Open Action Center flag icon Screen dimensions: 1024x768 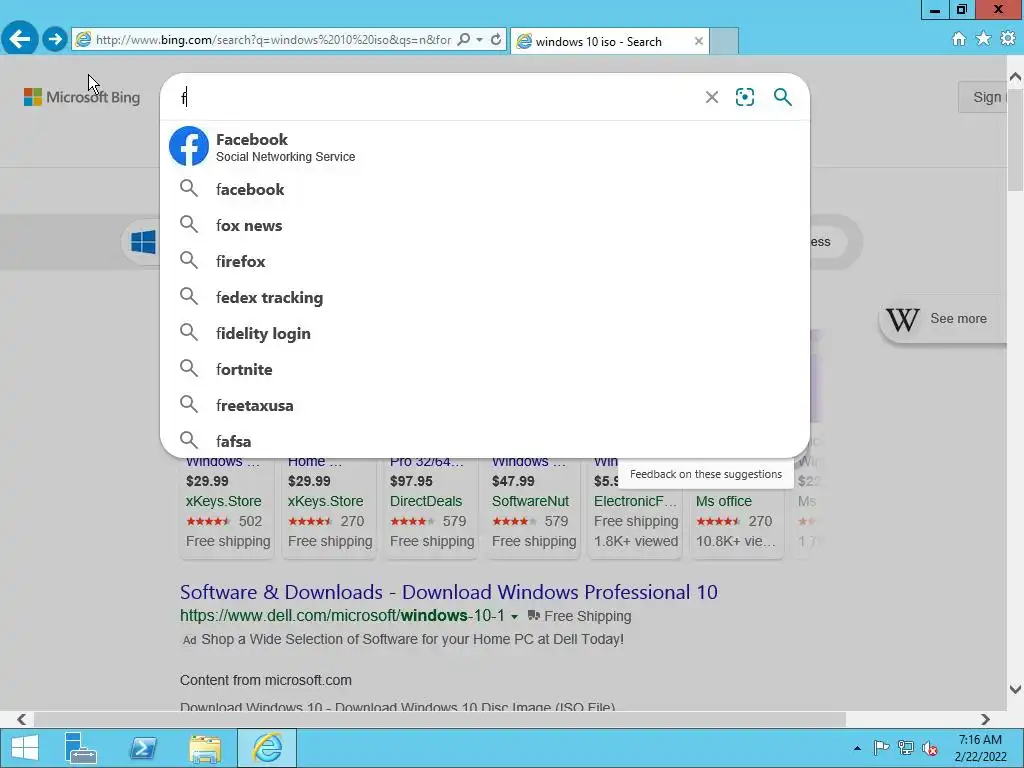881,748
